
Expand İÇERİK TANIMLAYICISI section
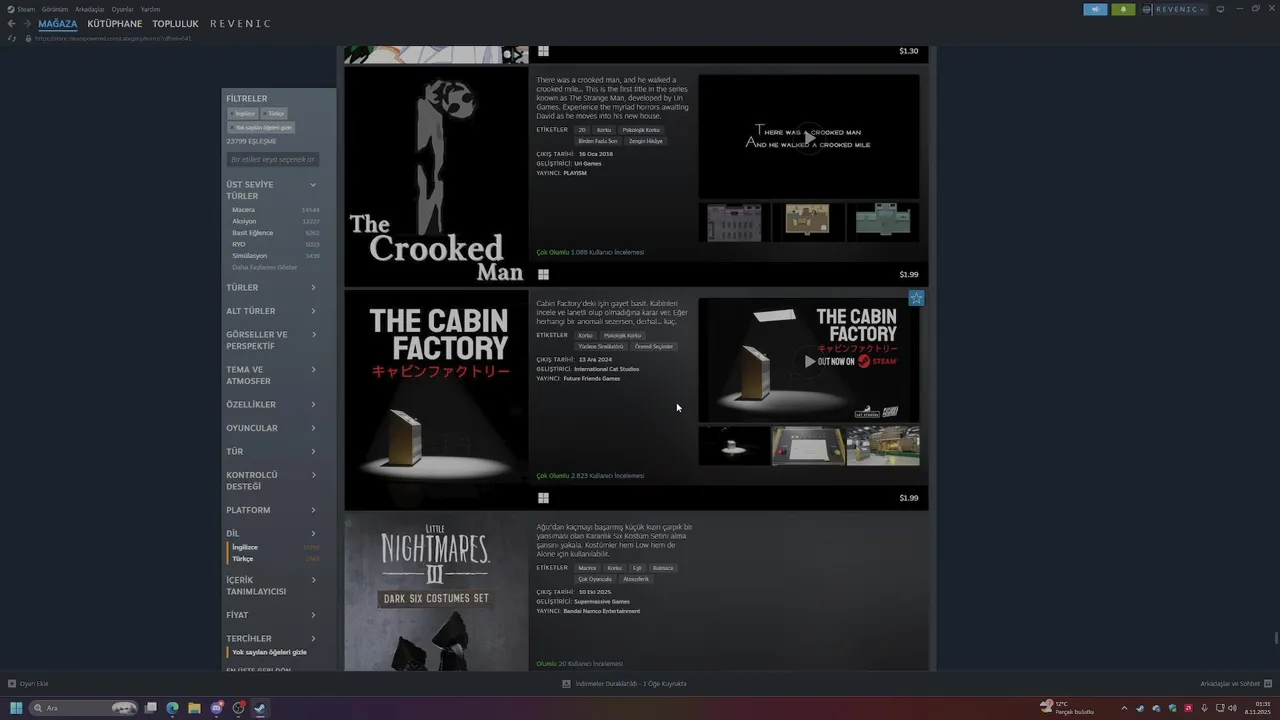click(271, 585)
